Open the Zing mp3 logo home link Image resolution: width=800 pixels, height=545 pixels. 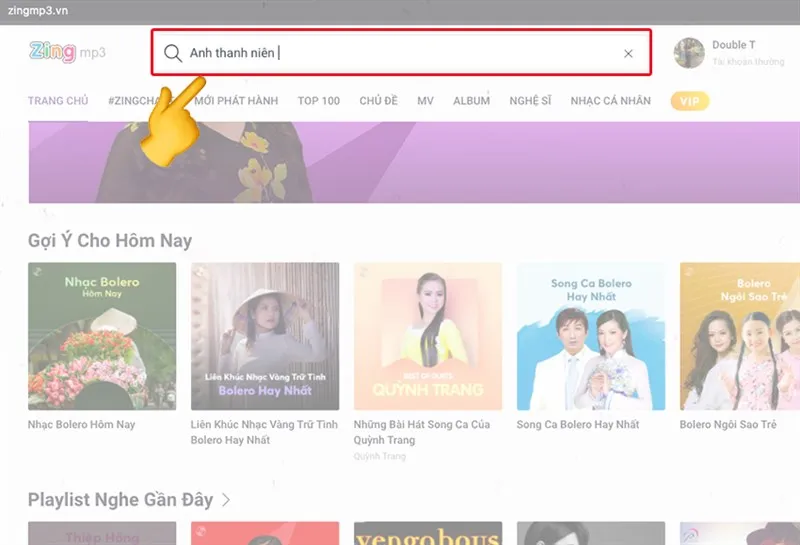tap(67, 52)
